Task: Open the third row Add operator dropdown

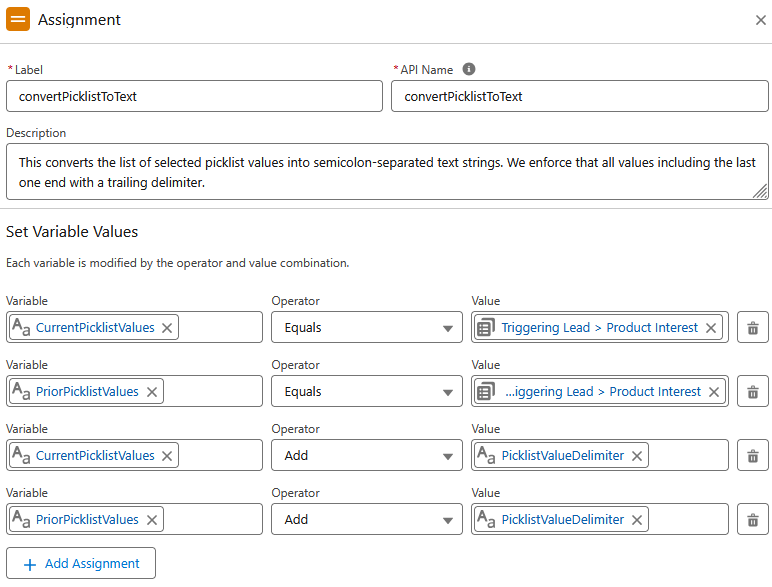Action: (367, 456)
